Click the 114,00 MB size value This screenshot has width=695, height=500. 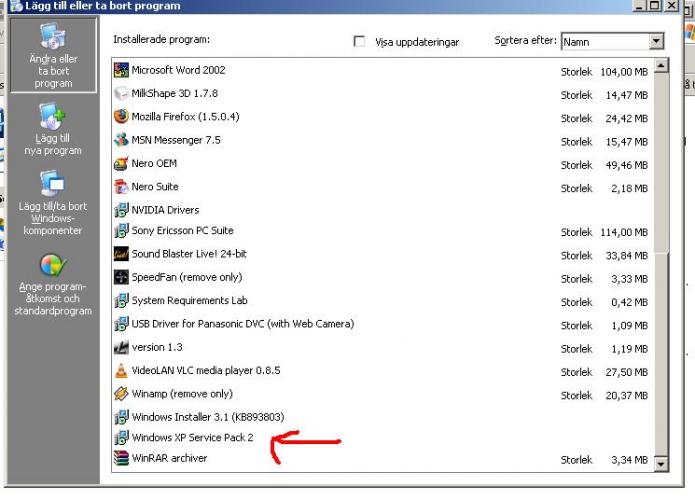point(624,232)
